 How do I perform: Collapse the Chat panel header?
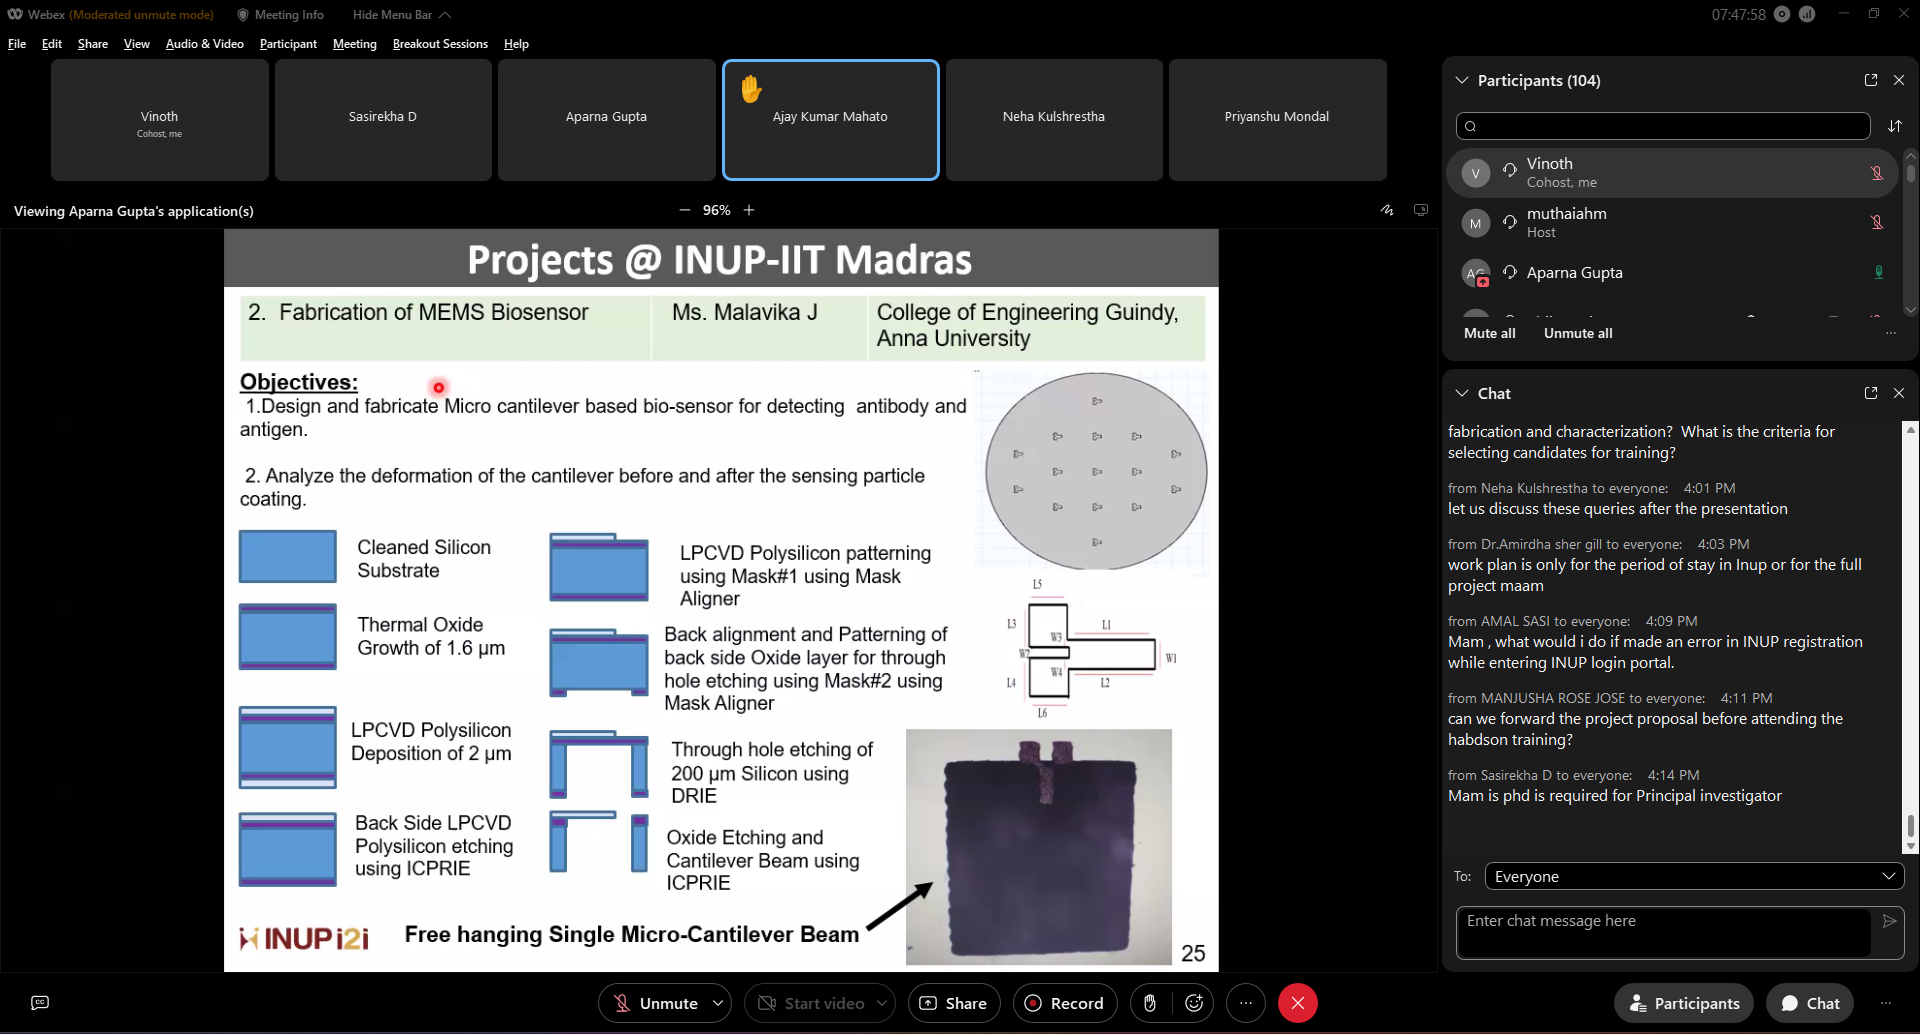coord(1462,393)
